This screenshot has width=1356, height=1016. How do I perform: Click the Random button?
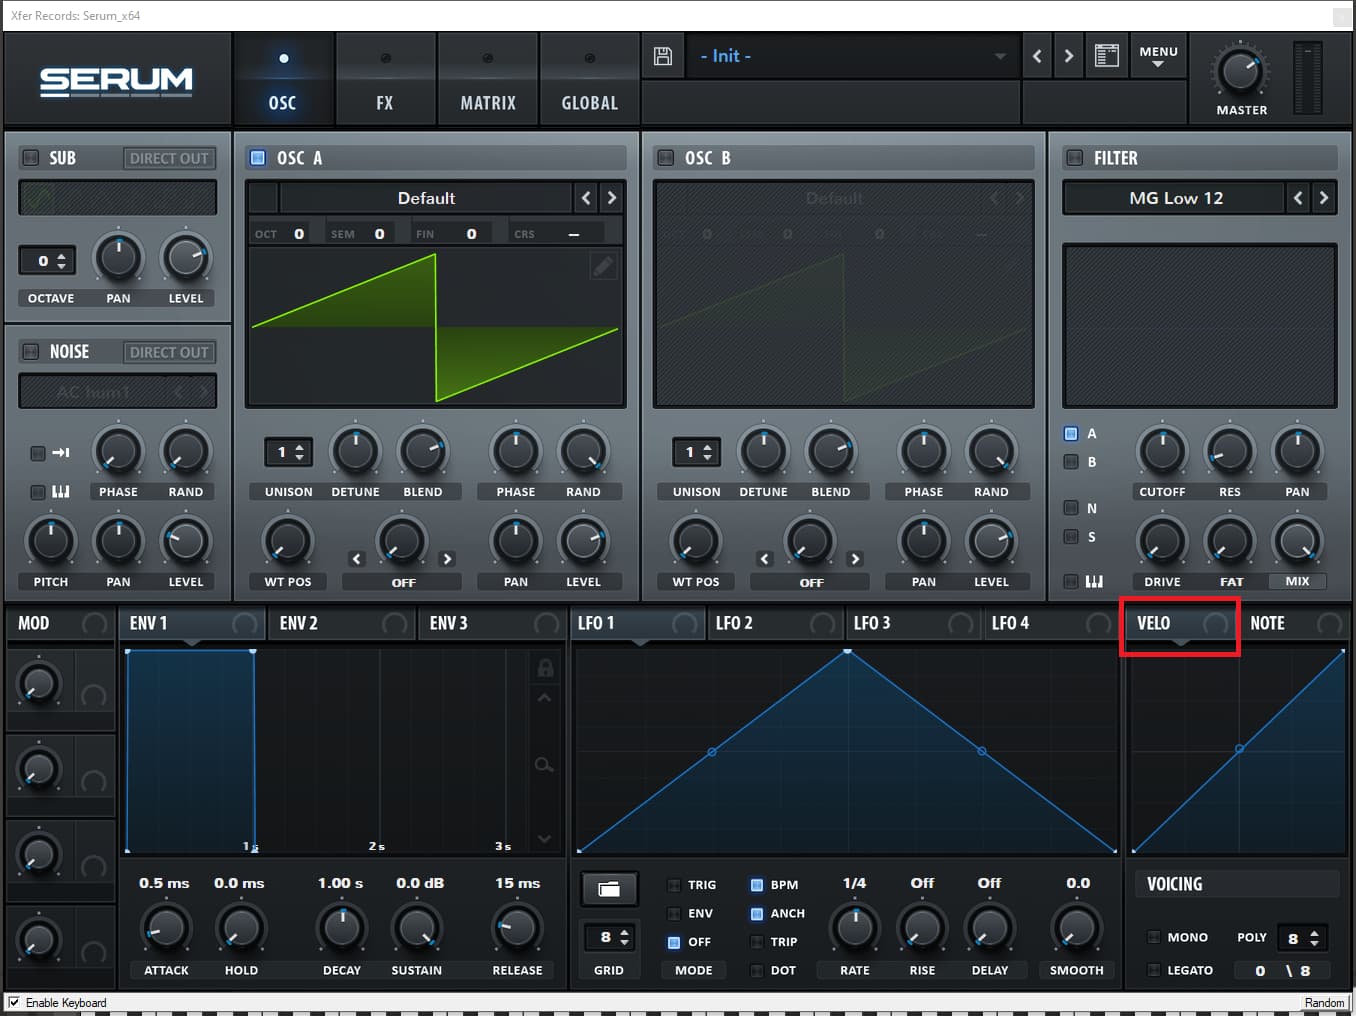point(1324,1002)
